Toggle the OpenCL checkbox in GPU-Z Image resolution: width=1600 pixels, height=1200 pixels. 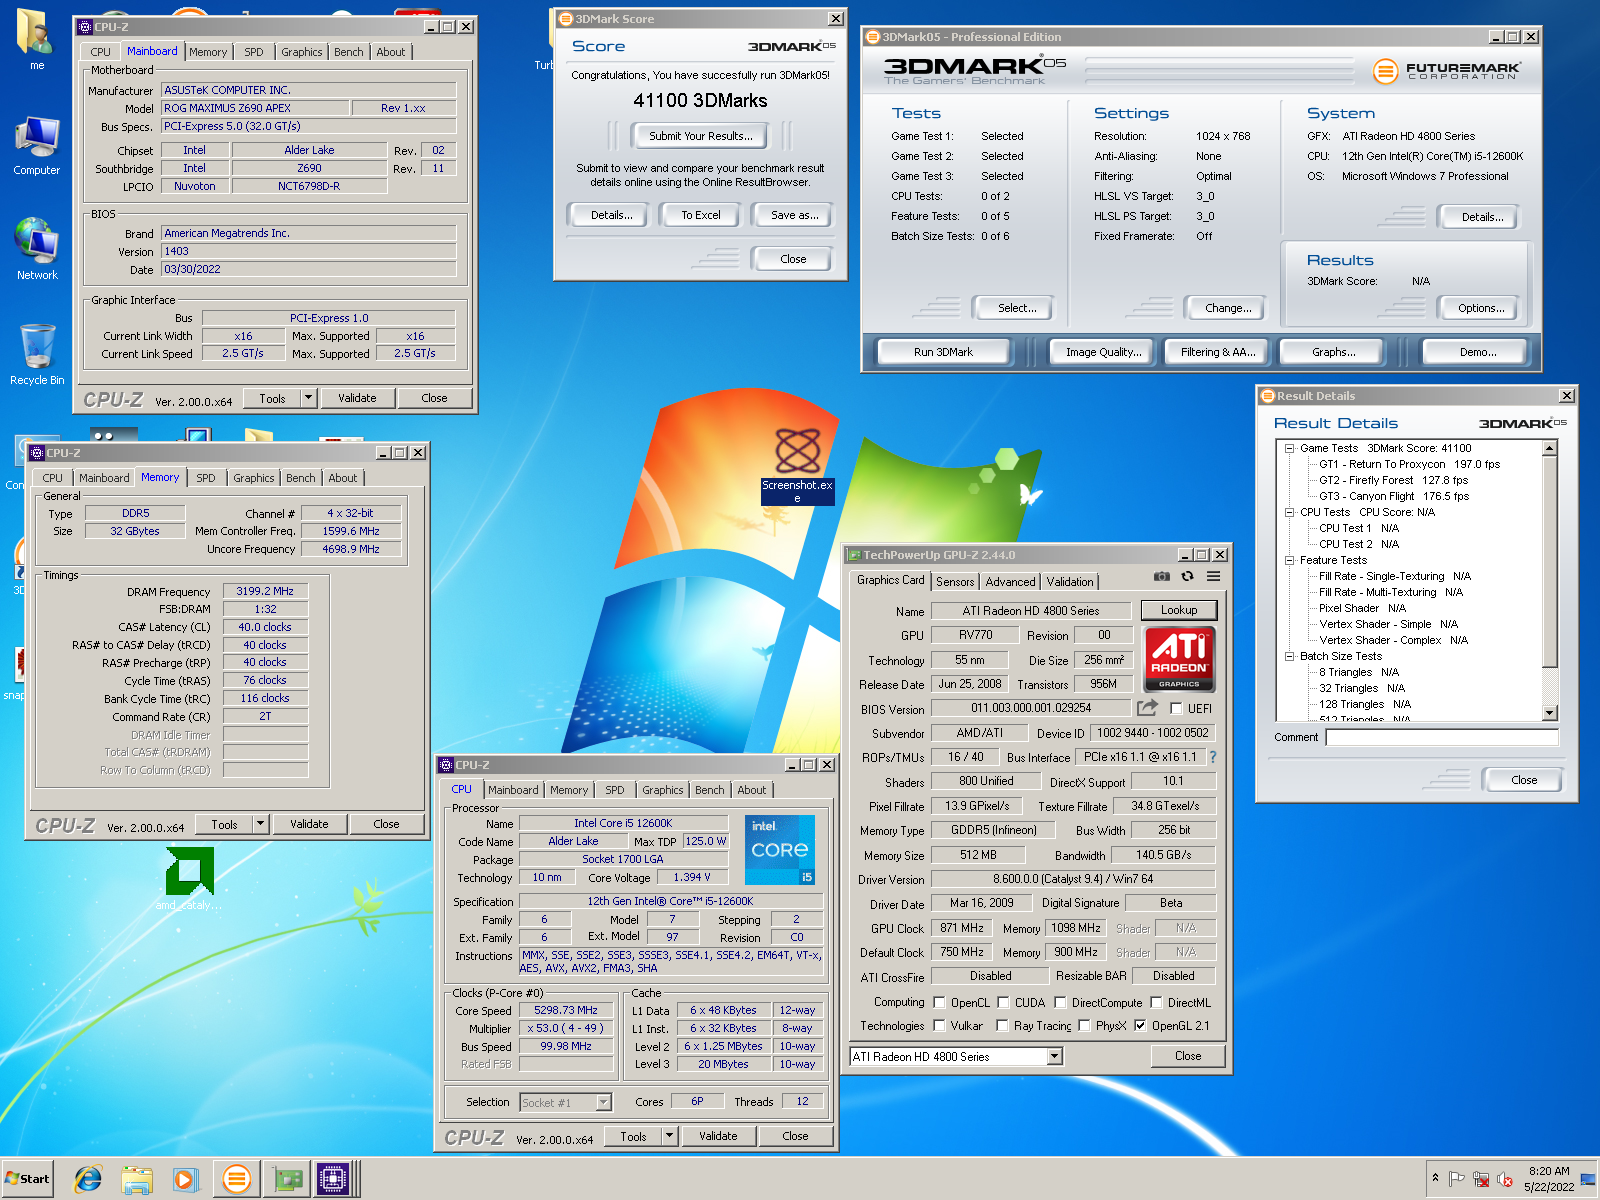pyautogui.click(x=939, y=1002)
